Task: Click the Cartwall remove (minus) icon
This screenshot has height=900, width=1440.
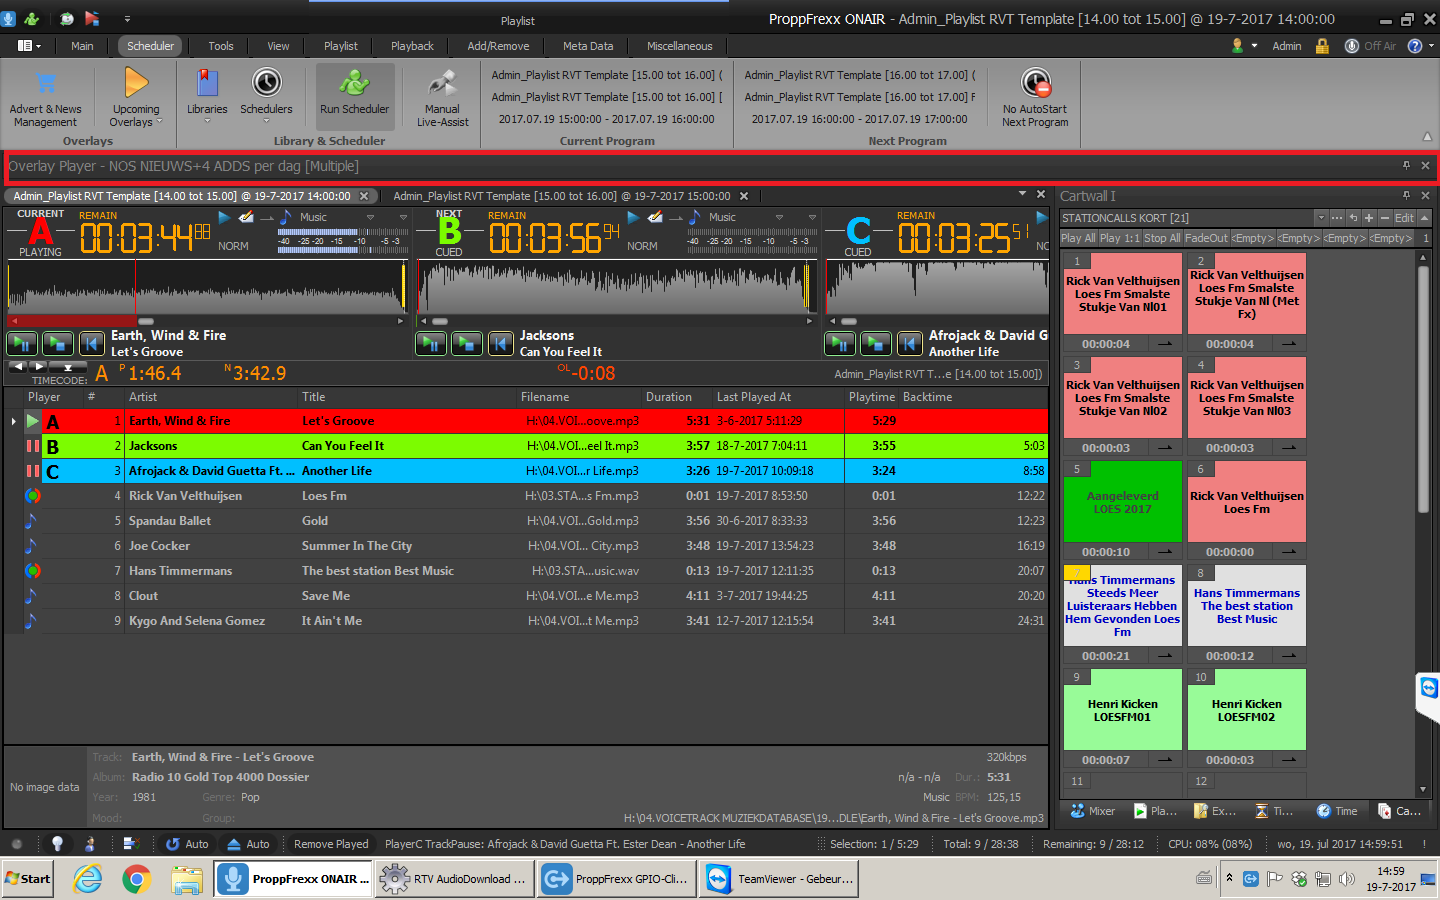Action: [x=1385, y=218]
